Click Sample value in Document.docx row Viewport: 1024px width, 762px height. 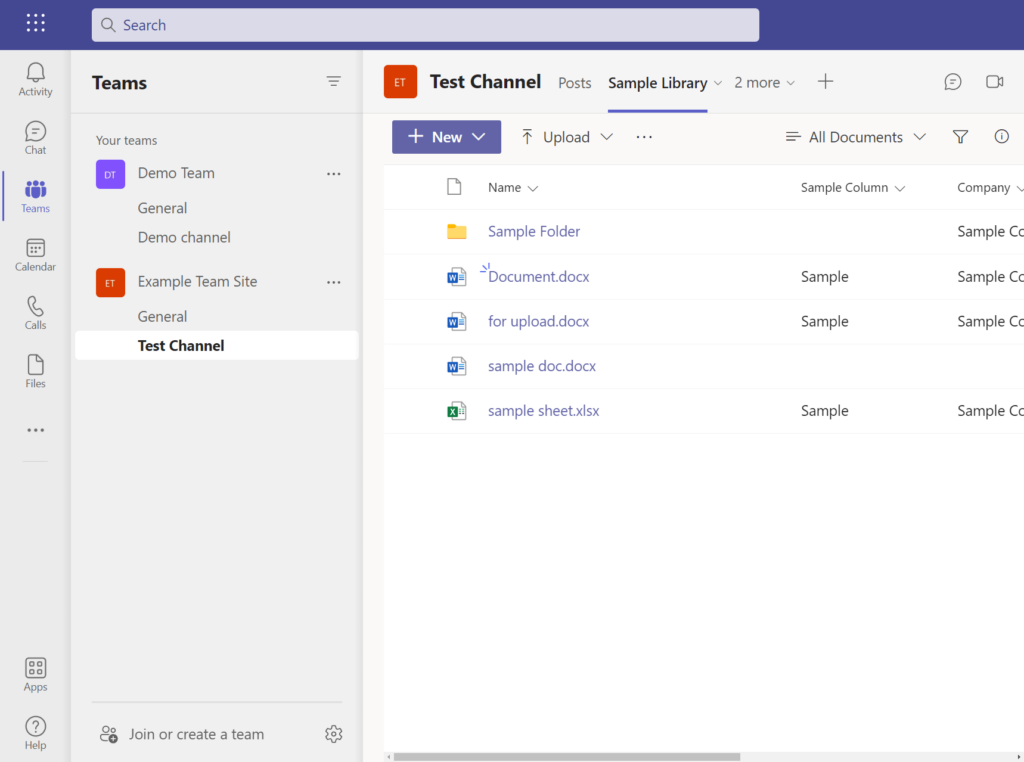[825, 277]
